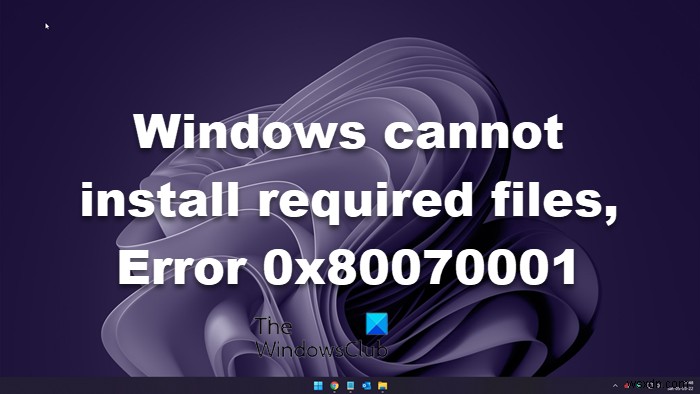Viewport: 700px width, 394px height.
Task: Open File Explorer from the taskbar
Action: (383, 386)
